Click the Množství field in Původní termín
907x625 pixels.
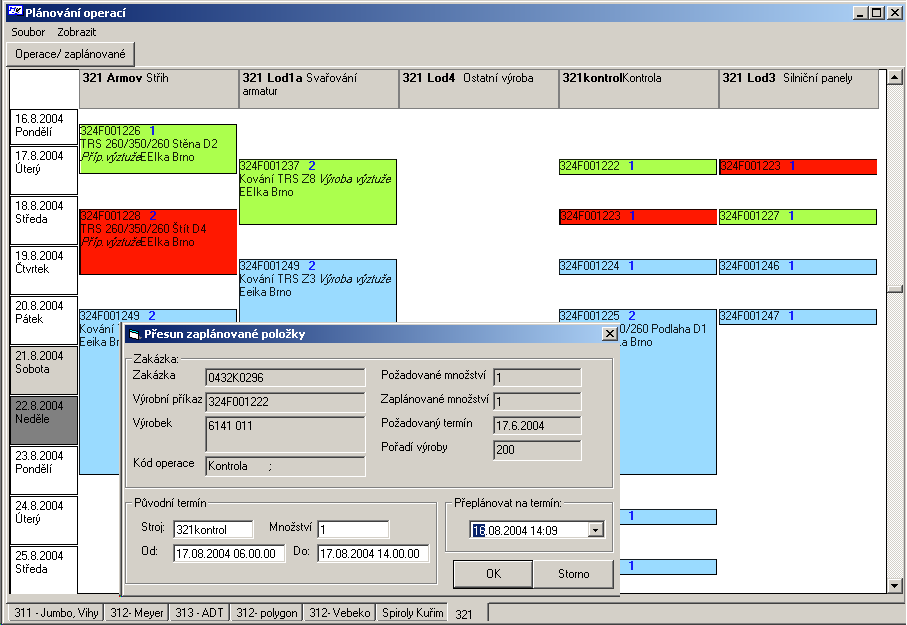[353, 530]
